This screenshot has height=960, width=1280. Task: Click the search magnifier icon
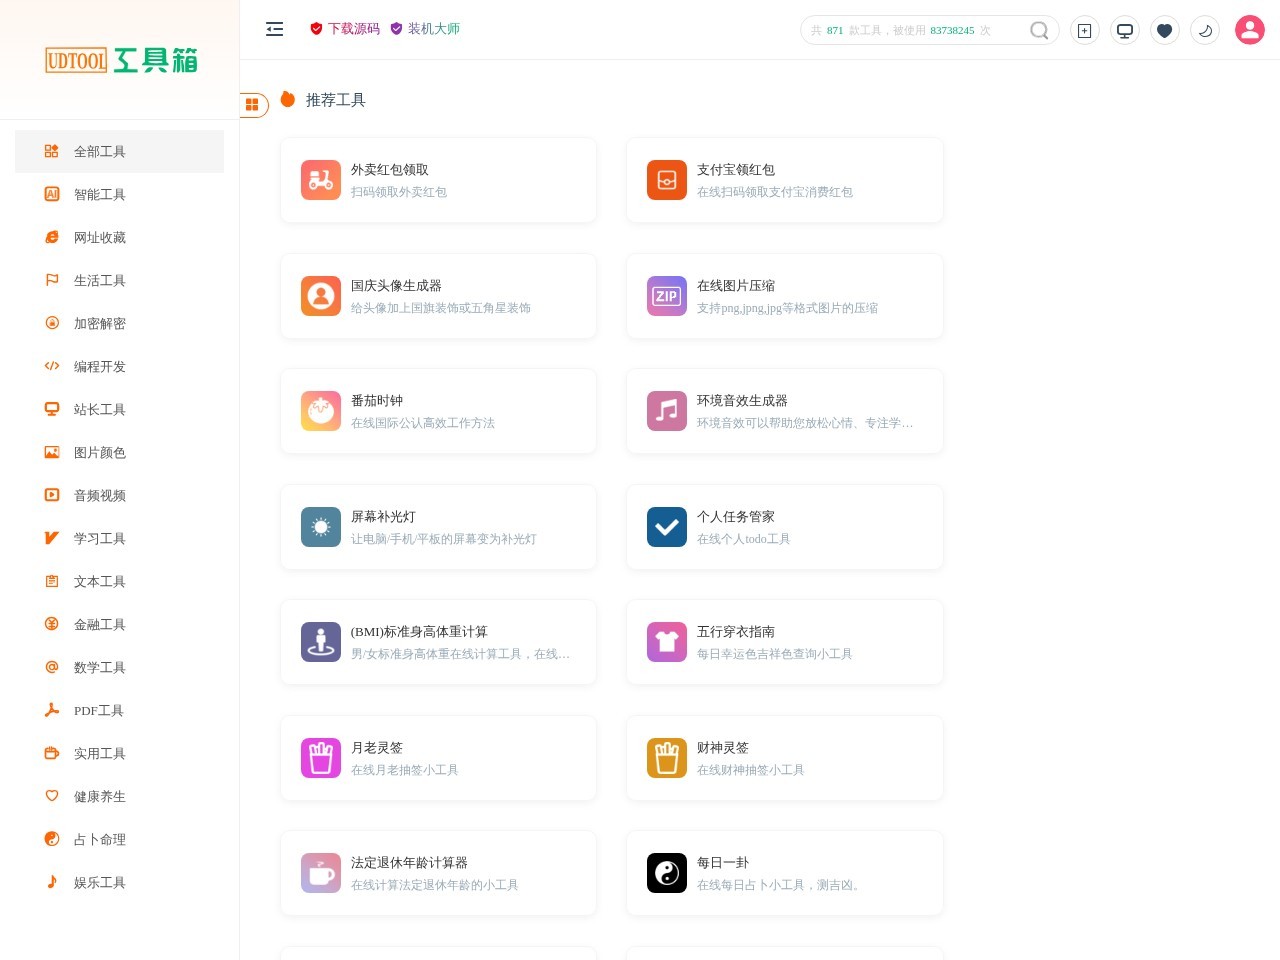coord(1040,30)
